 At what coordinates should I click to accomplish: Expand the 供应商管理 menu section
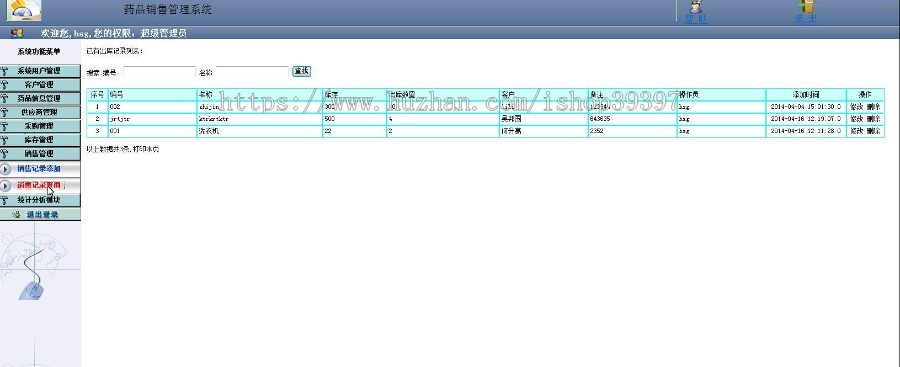click(x=40, y=113)
